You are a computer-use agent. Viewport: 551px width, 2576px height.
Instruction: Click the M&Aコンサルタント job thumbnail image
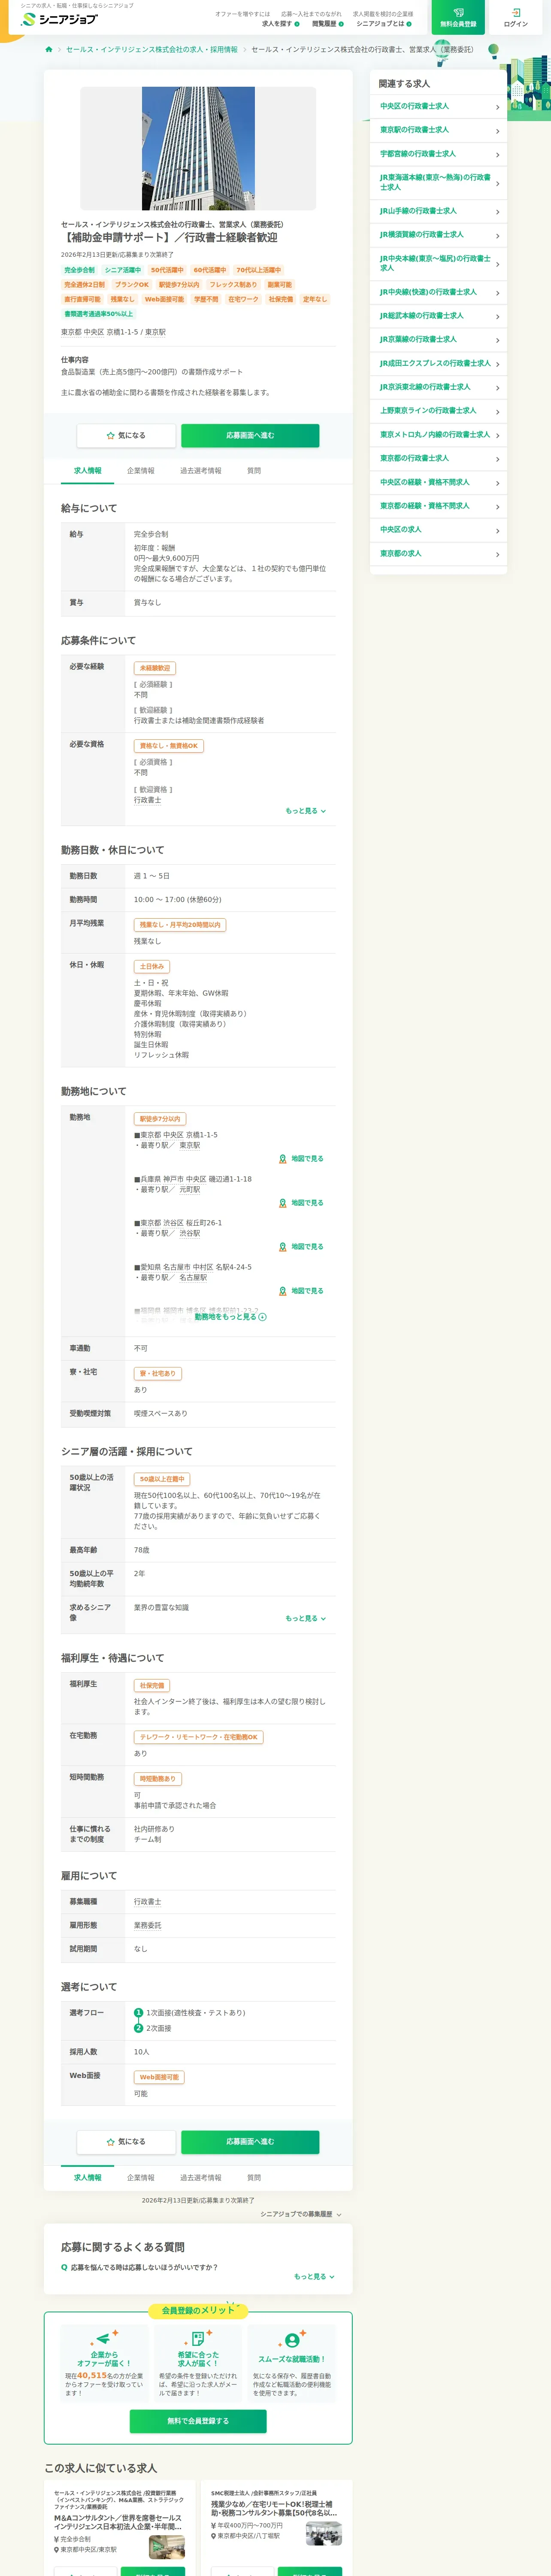pyautogui.click(x=167, y=2547)
